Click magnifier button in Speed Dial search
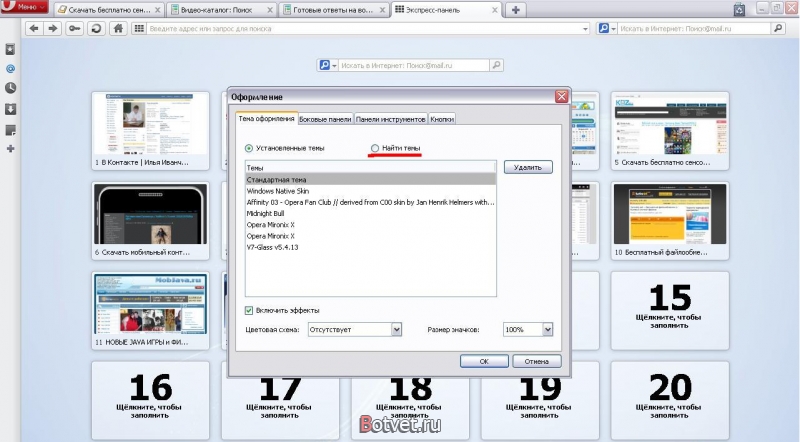The width and height of the screenshot is (800, 442). click(496, 65)
